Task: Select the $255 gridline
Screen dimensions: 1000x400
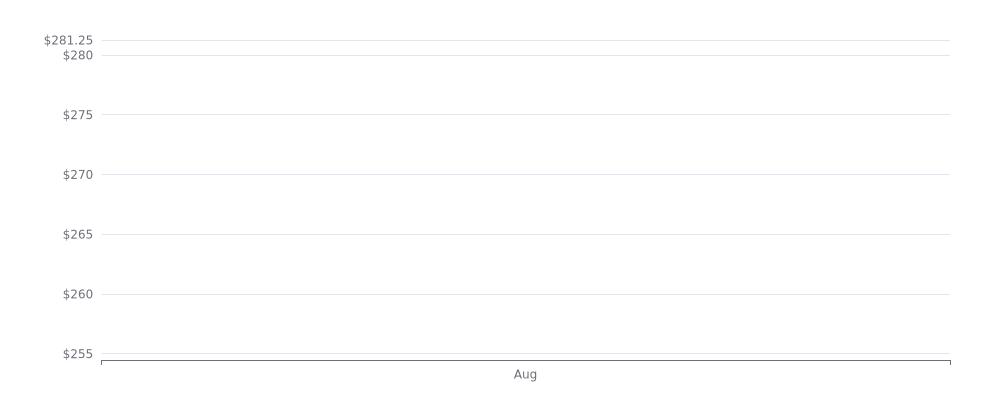Action: 526,353
